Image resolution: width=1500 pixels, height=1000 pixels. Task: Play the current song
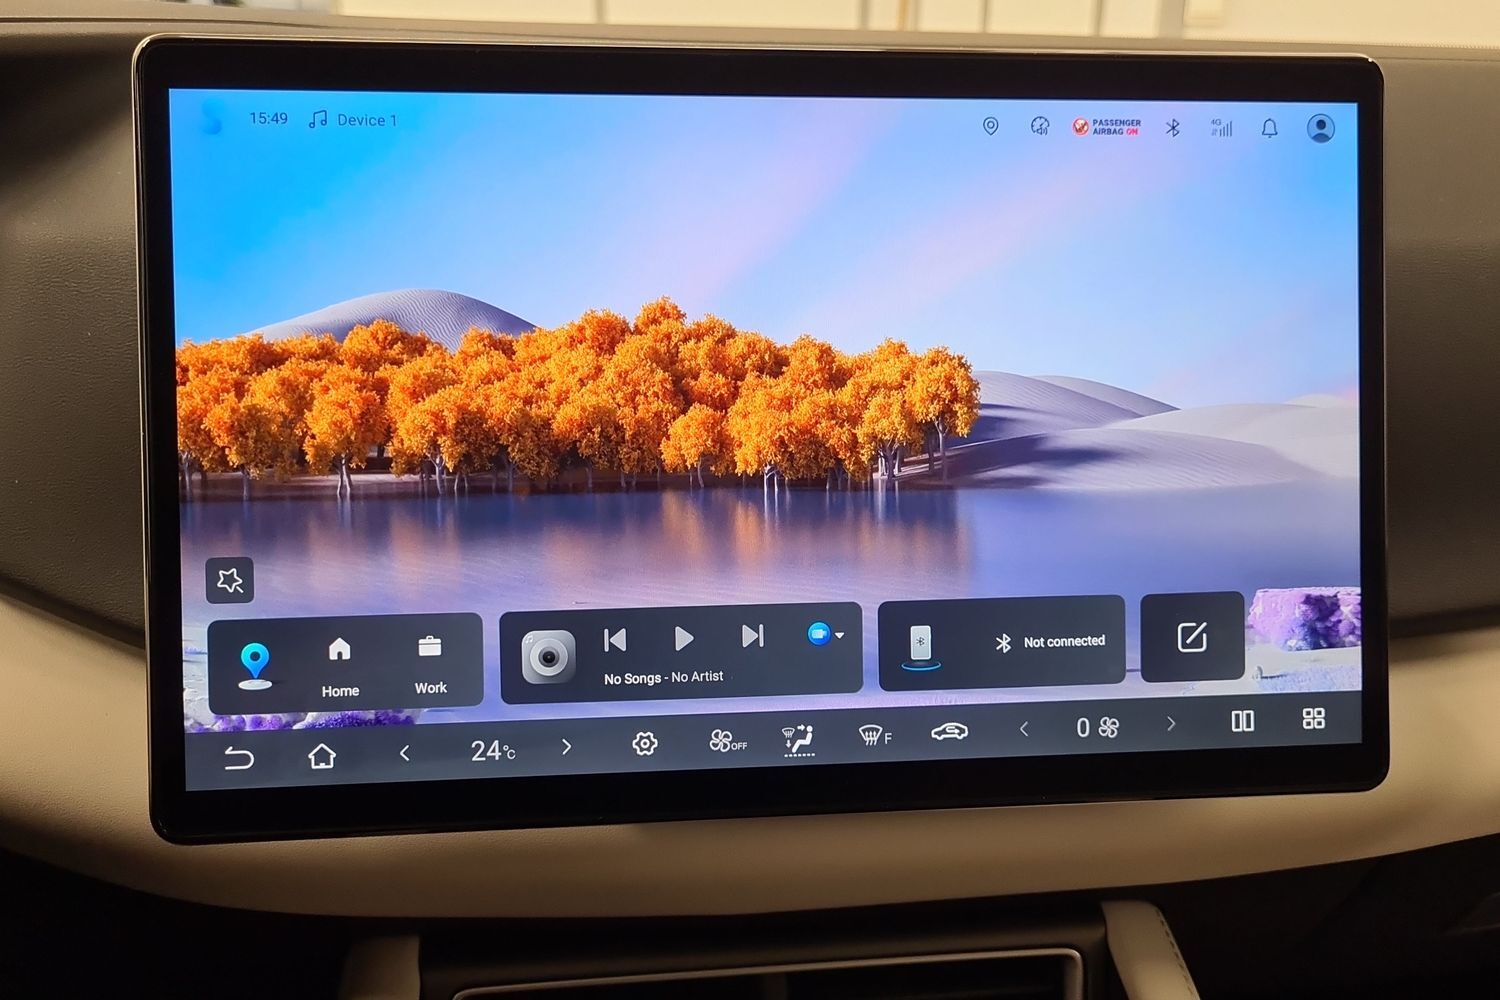pyautogui.click(x=684, y=638)
